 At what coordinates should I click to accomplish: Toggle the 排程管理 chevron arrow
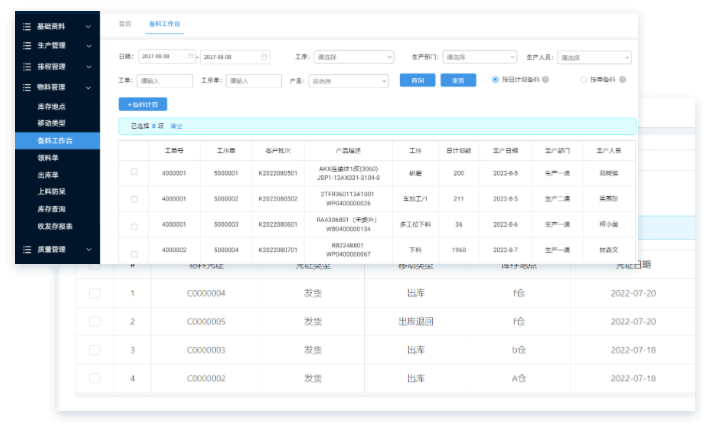point(89,67)
